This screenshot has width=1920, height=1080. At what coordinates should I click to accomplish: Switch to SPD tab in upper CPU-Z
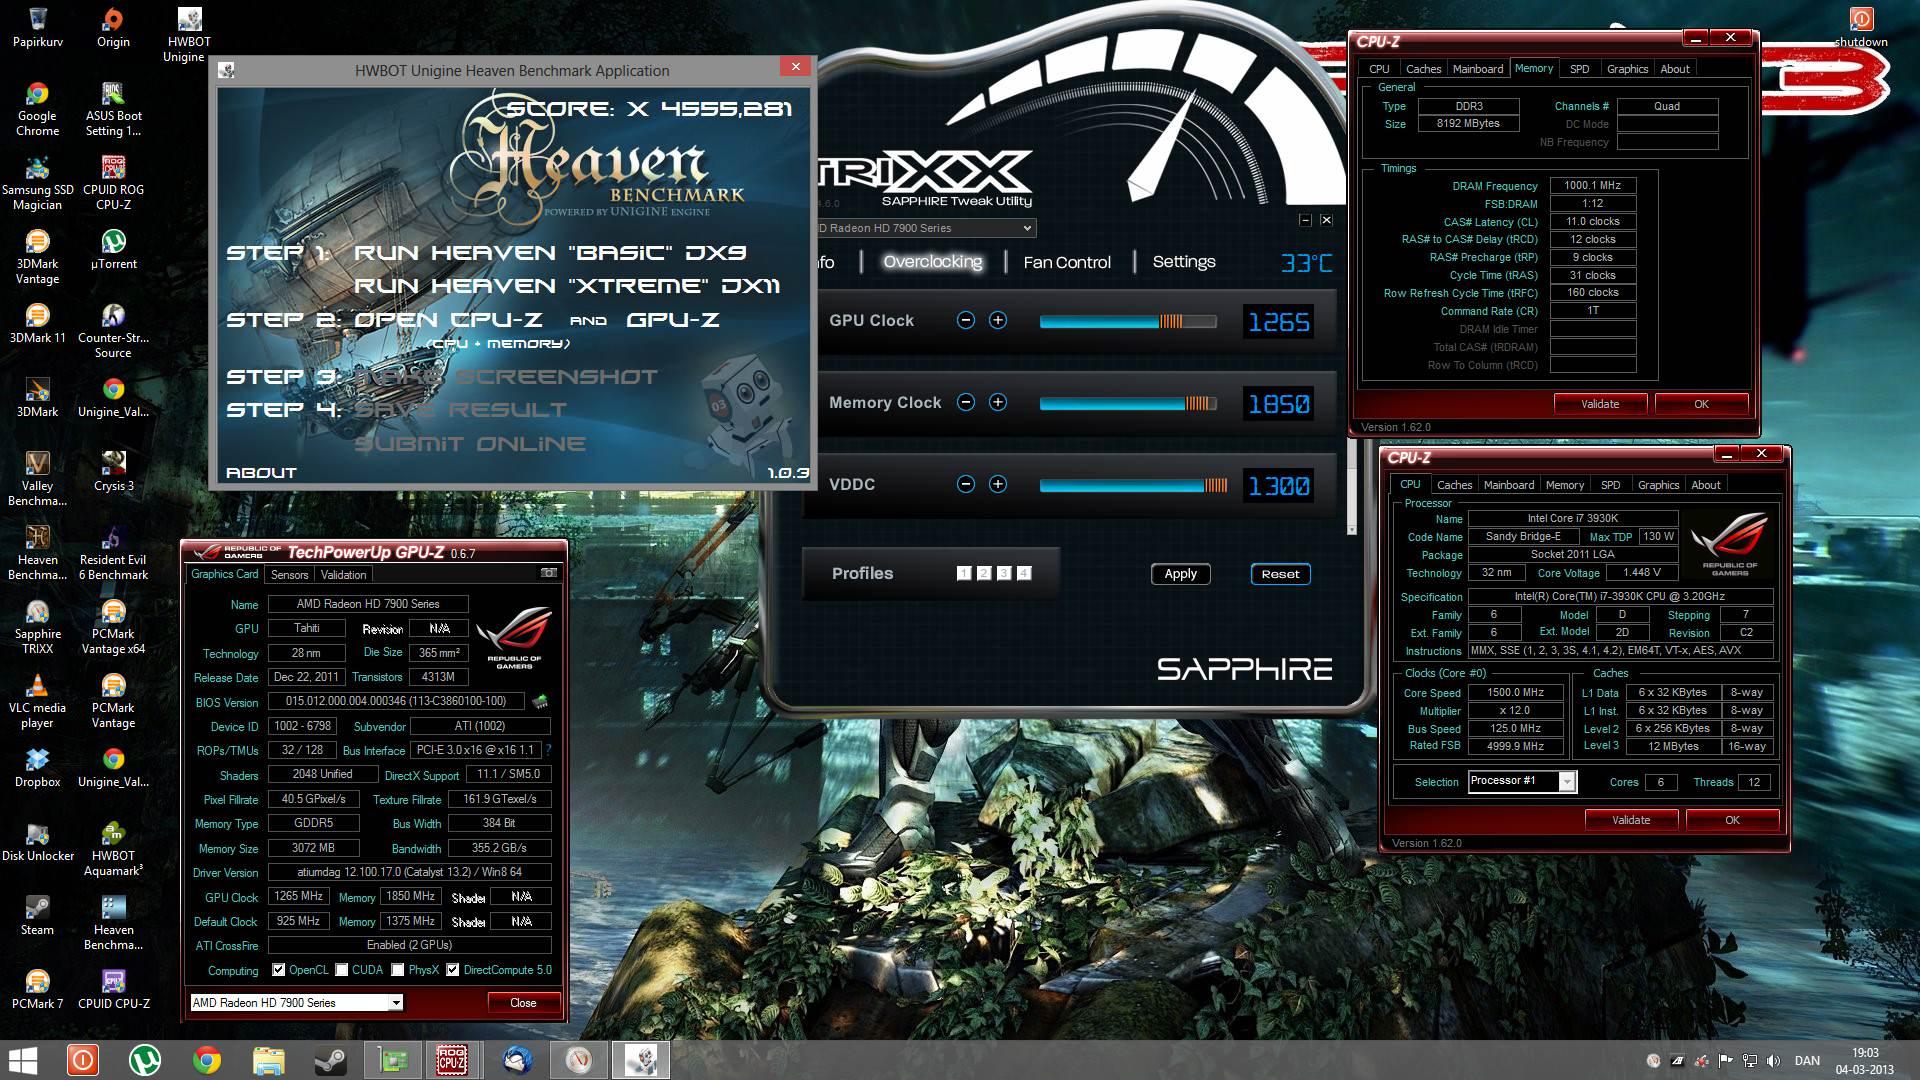coord(1579,69)
